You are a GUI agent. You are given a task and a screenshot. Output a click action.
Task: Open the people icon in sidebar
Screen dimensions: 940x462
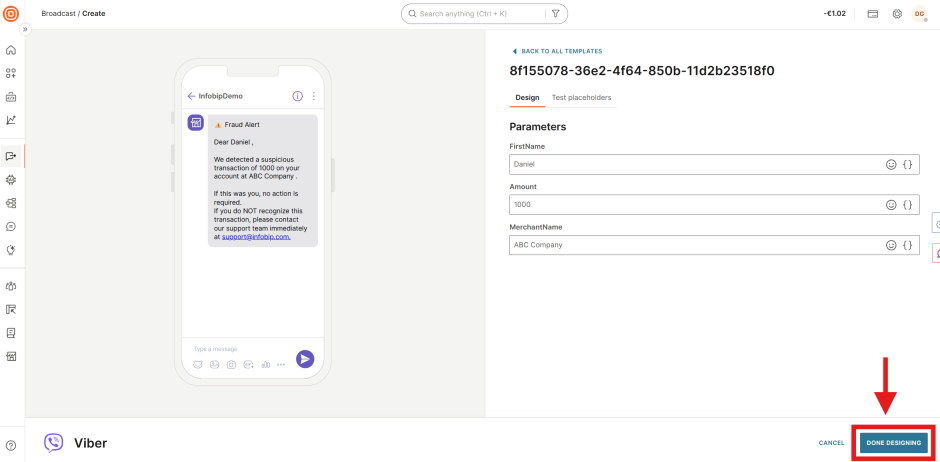11,286
